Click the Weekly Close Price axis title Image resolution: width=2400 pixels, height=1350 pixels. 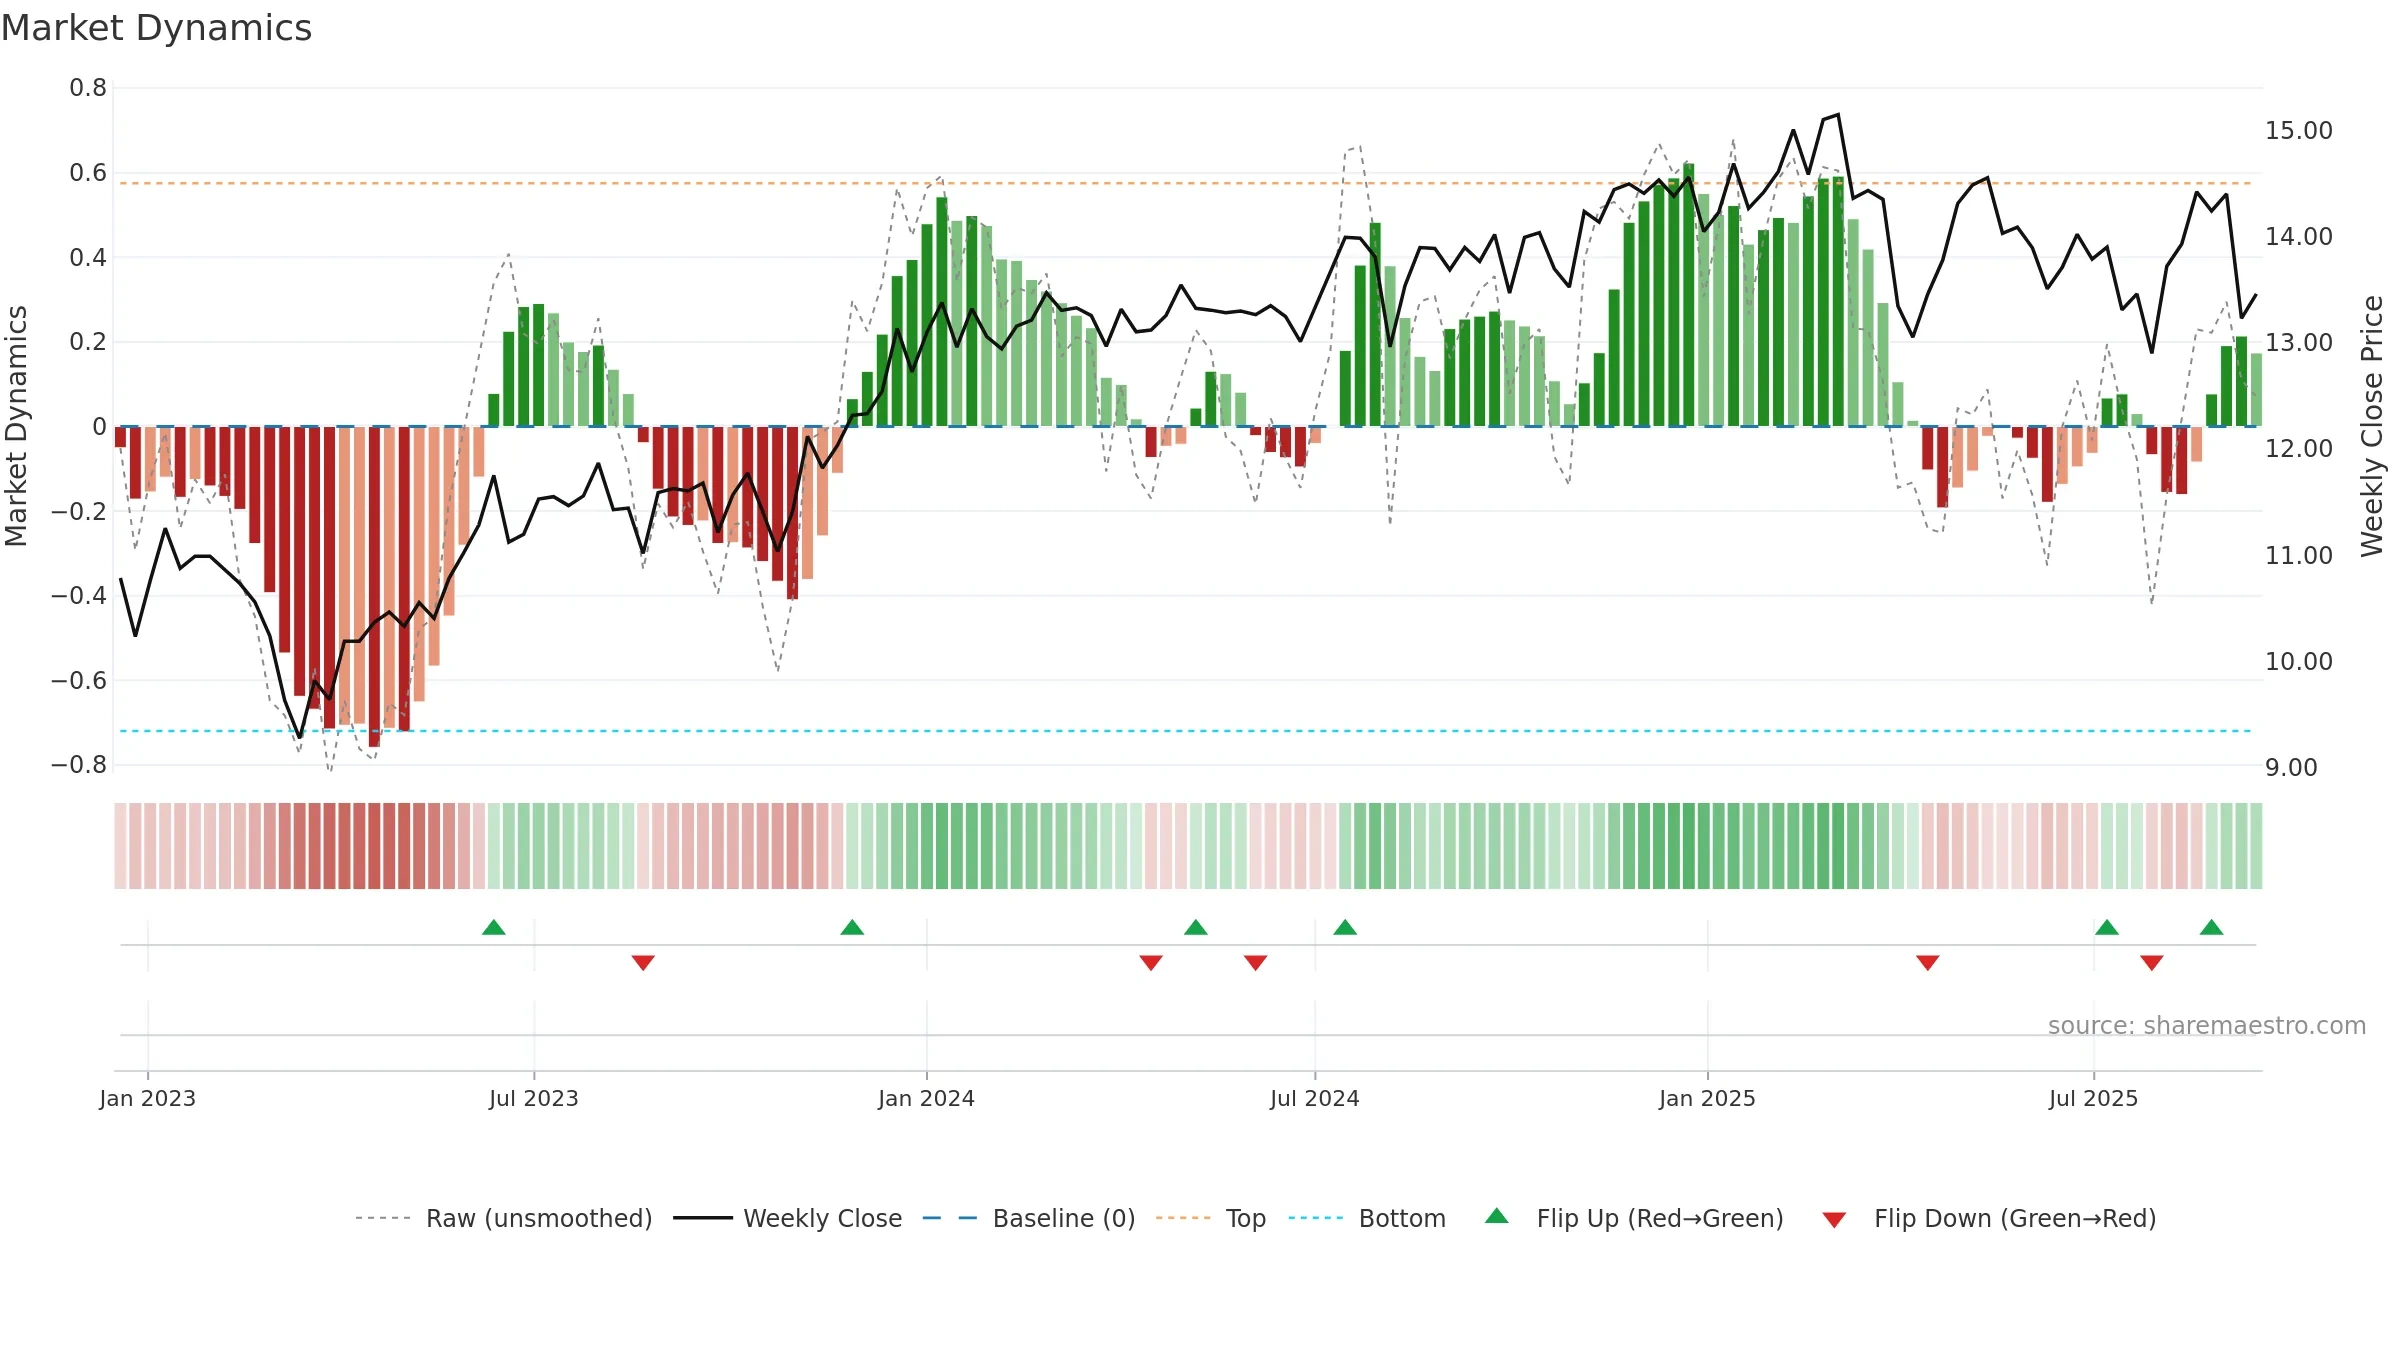2372,426
